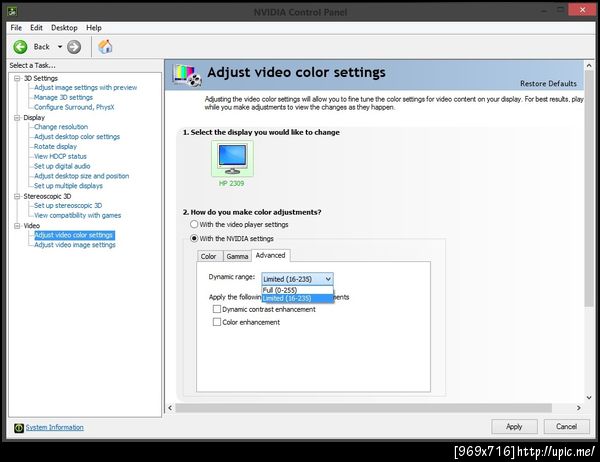Click the Cancel button
This screenshot has height=462, width=600.
pyautogui.click(x=567, y=426)
